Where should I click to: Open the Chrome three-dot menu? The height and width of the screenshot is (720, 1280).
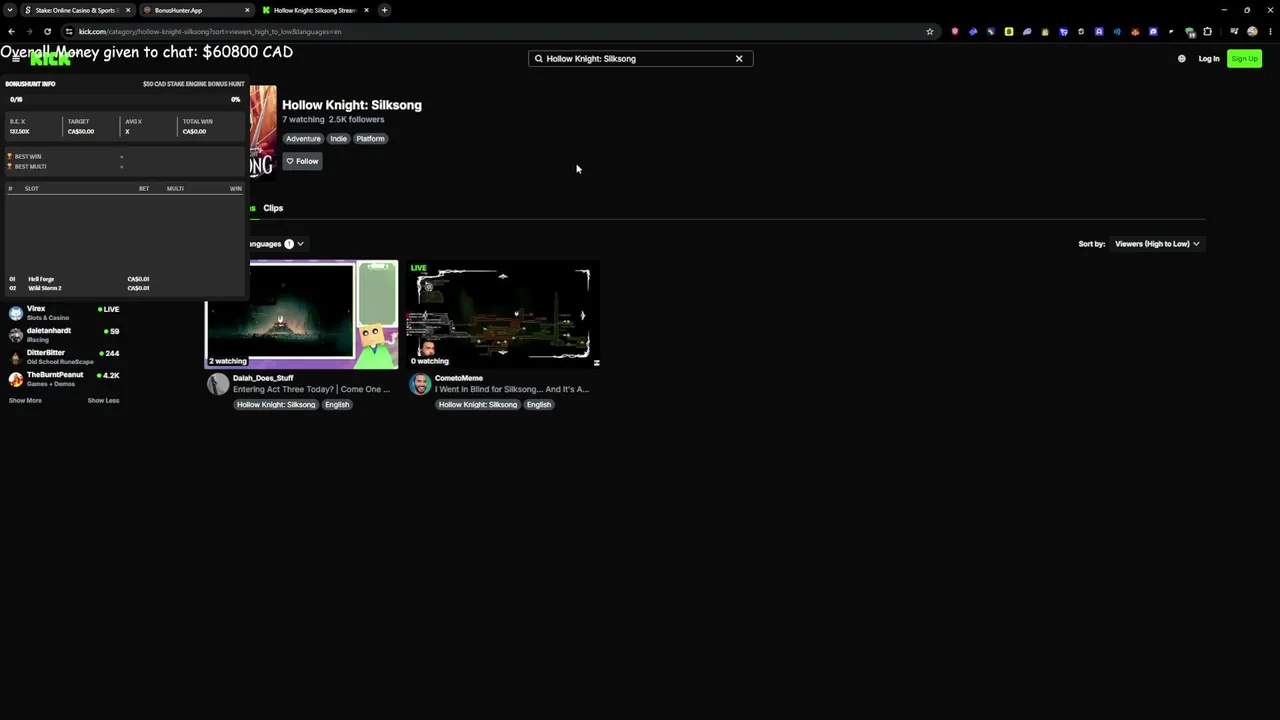coord(1269,31)
